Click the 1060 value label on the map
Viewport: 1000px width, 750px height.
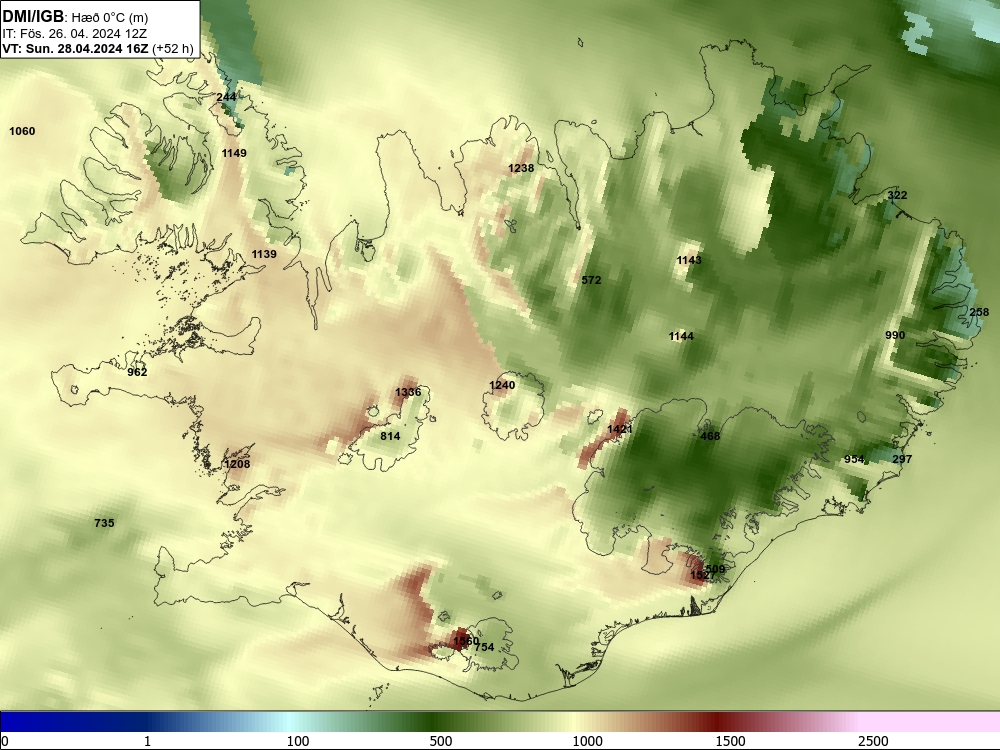(x=22, y=131)
